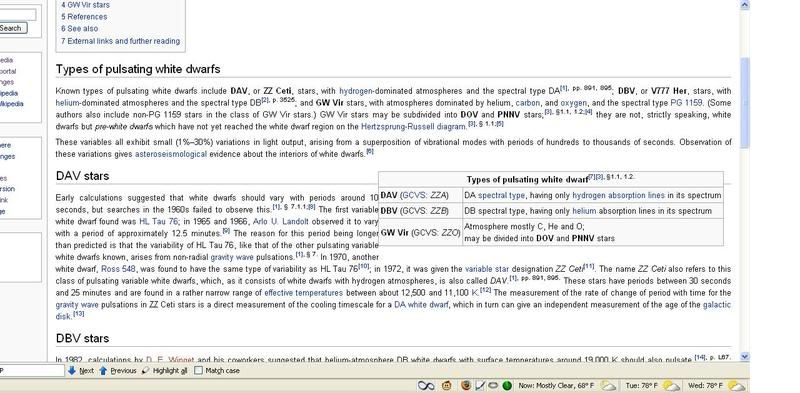Screen dimensions: 800x393
Task: Click 'Wed: 78° F' forecast text
Action: click(x=706, y=386)
